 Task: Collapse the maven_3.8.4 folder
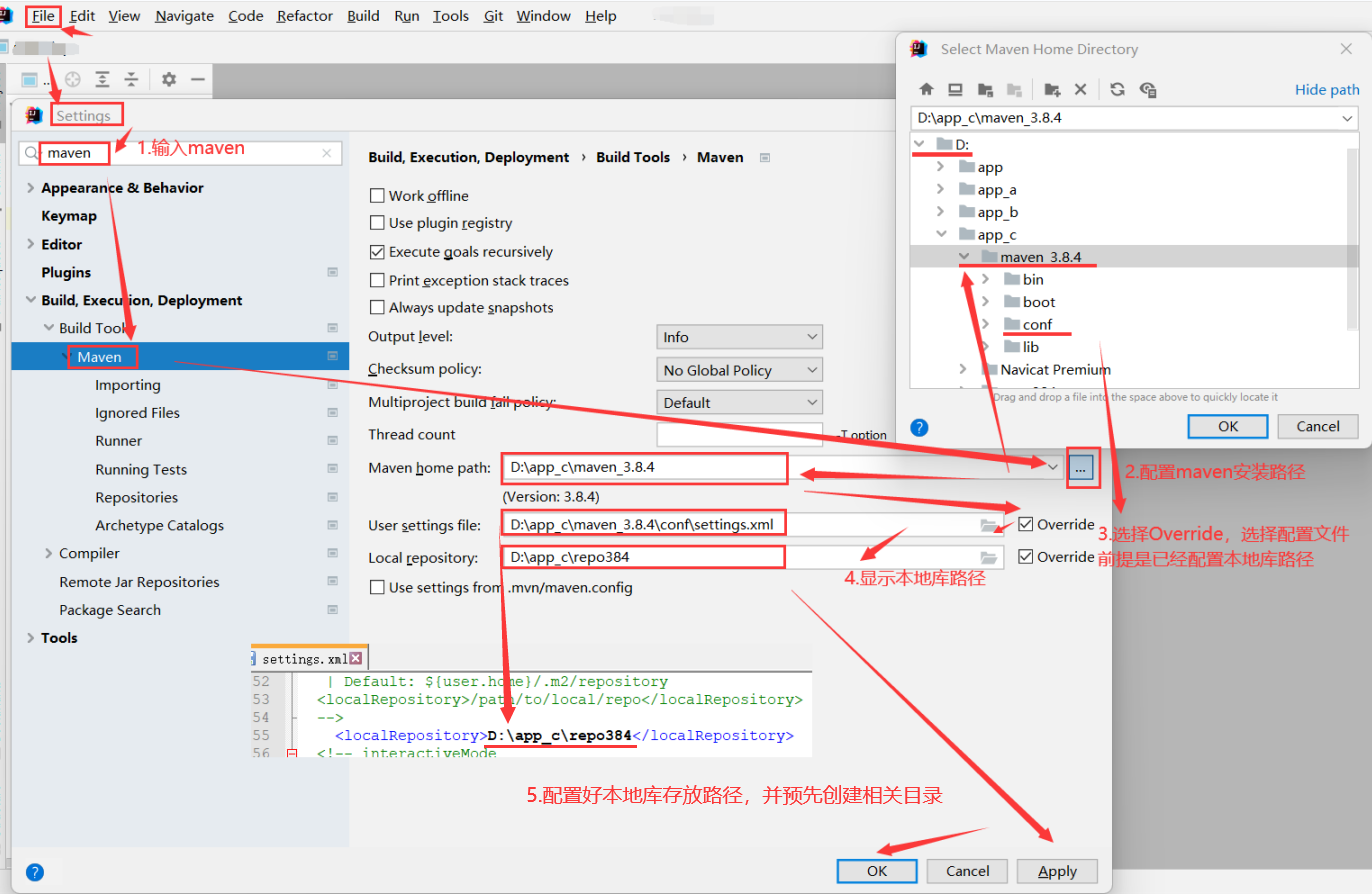point(964,257)
